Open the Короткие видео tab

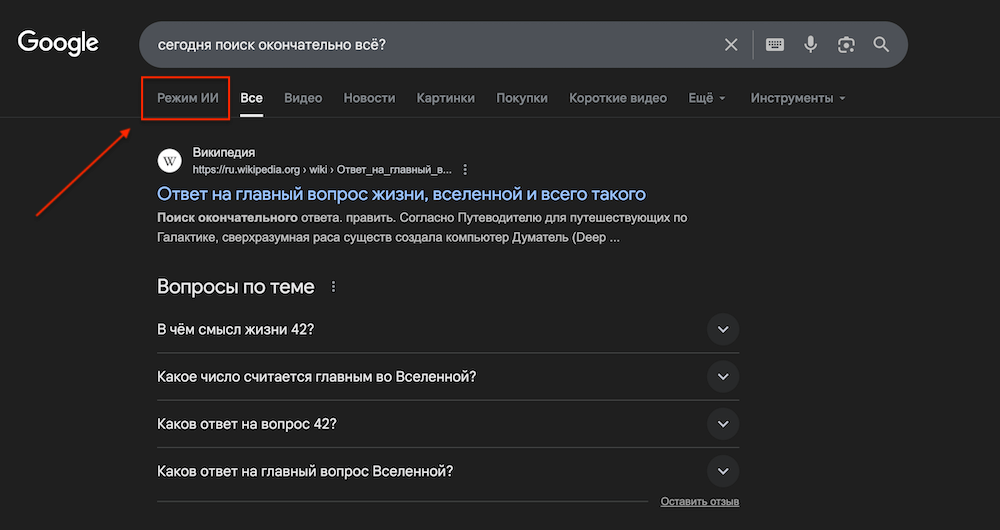tap(618, 98)
